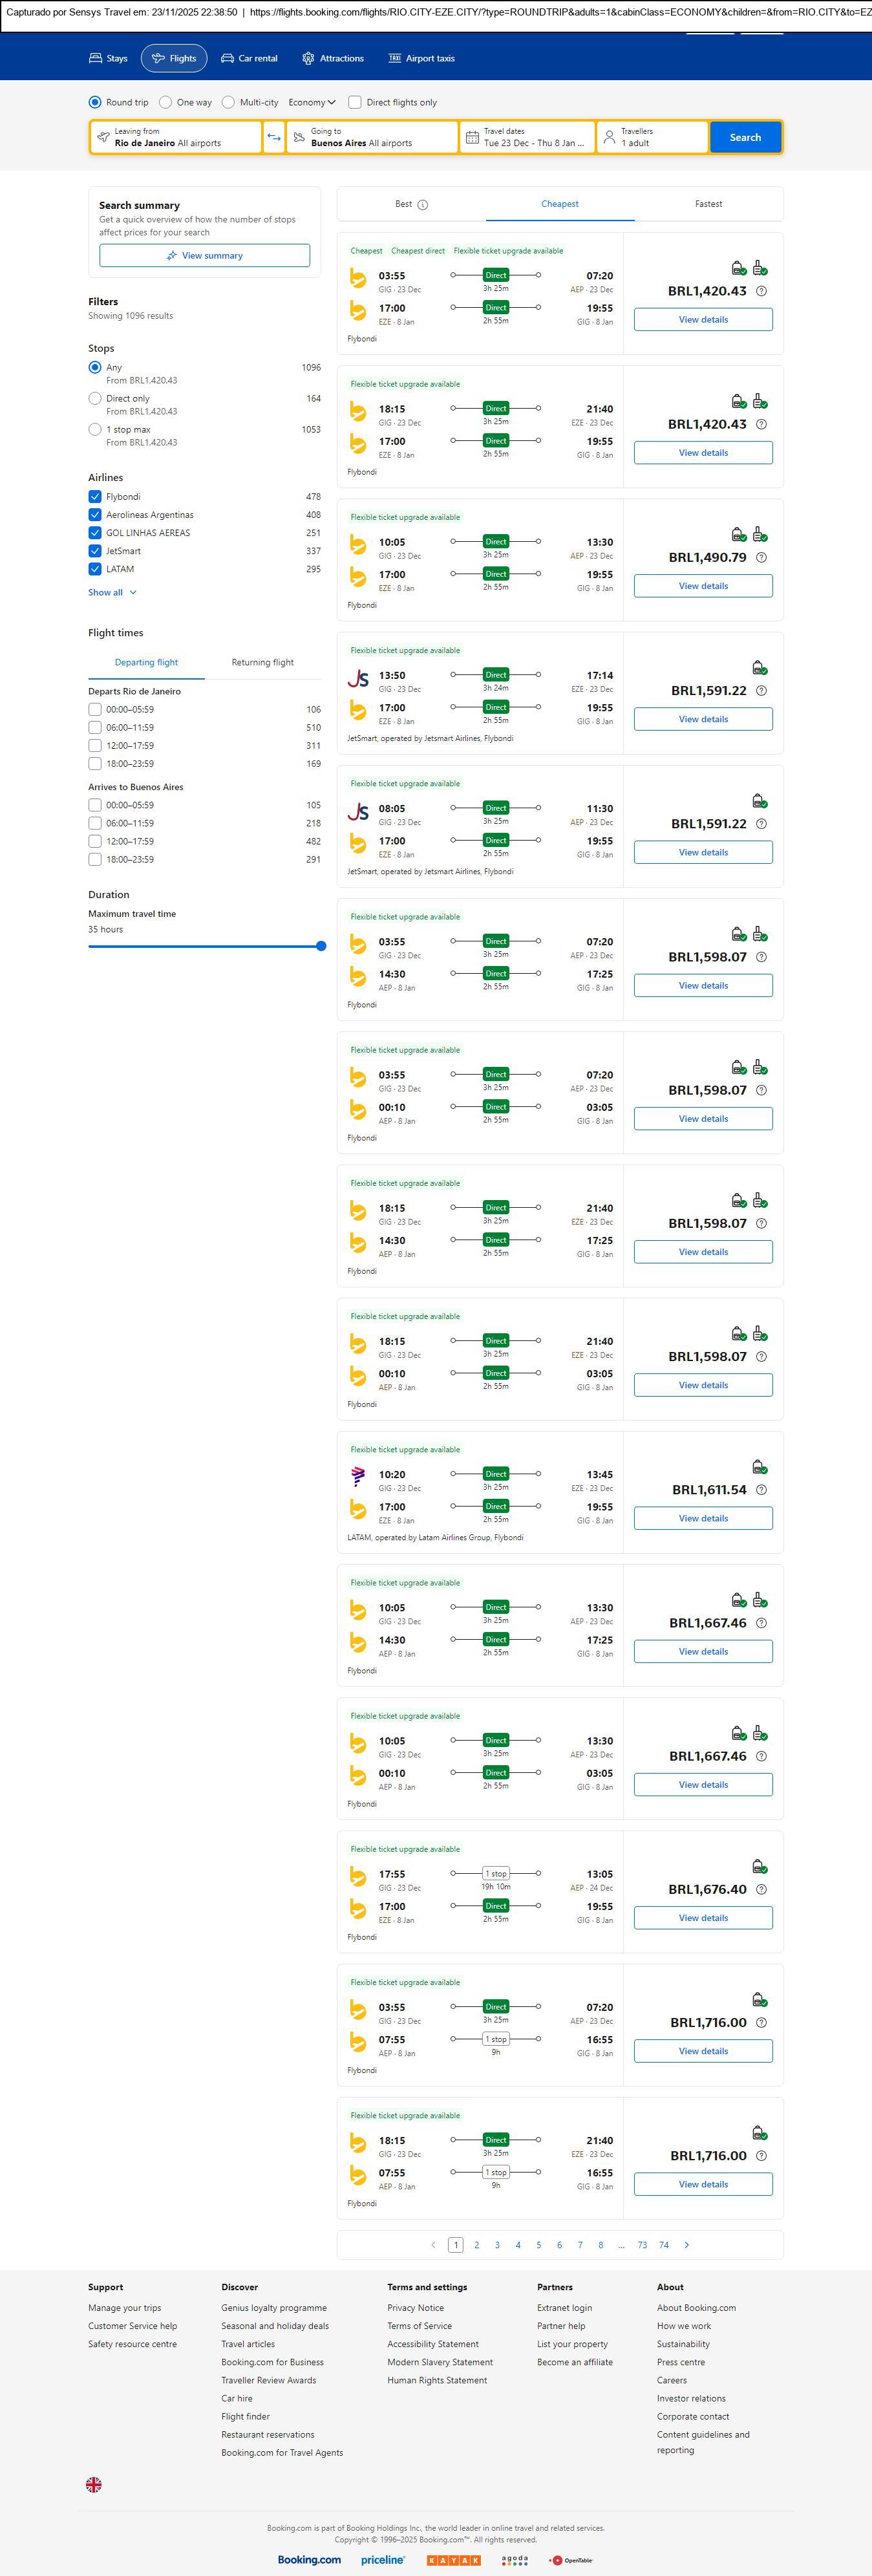Open the Travellers selector showing 1 adult

pos(652,137)
